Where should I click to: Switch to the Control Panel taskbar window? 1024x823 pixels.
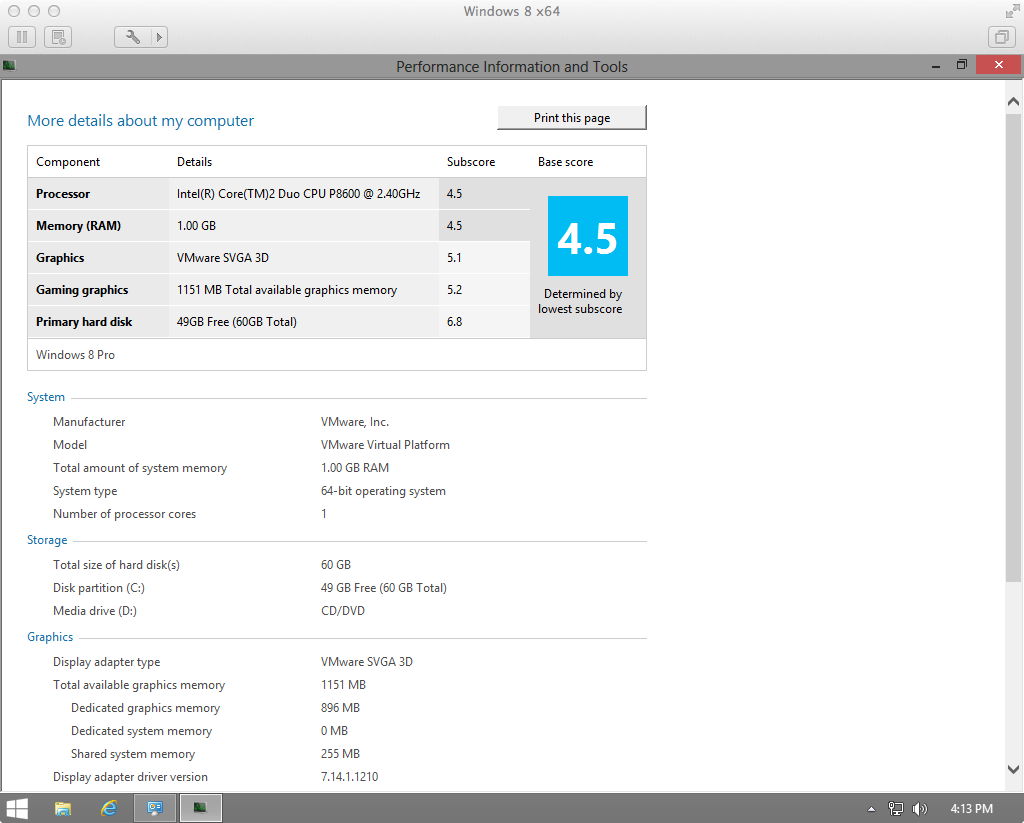(155, 808)
